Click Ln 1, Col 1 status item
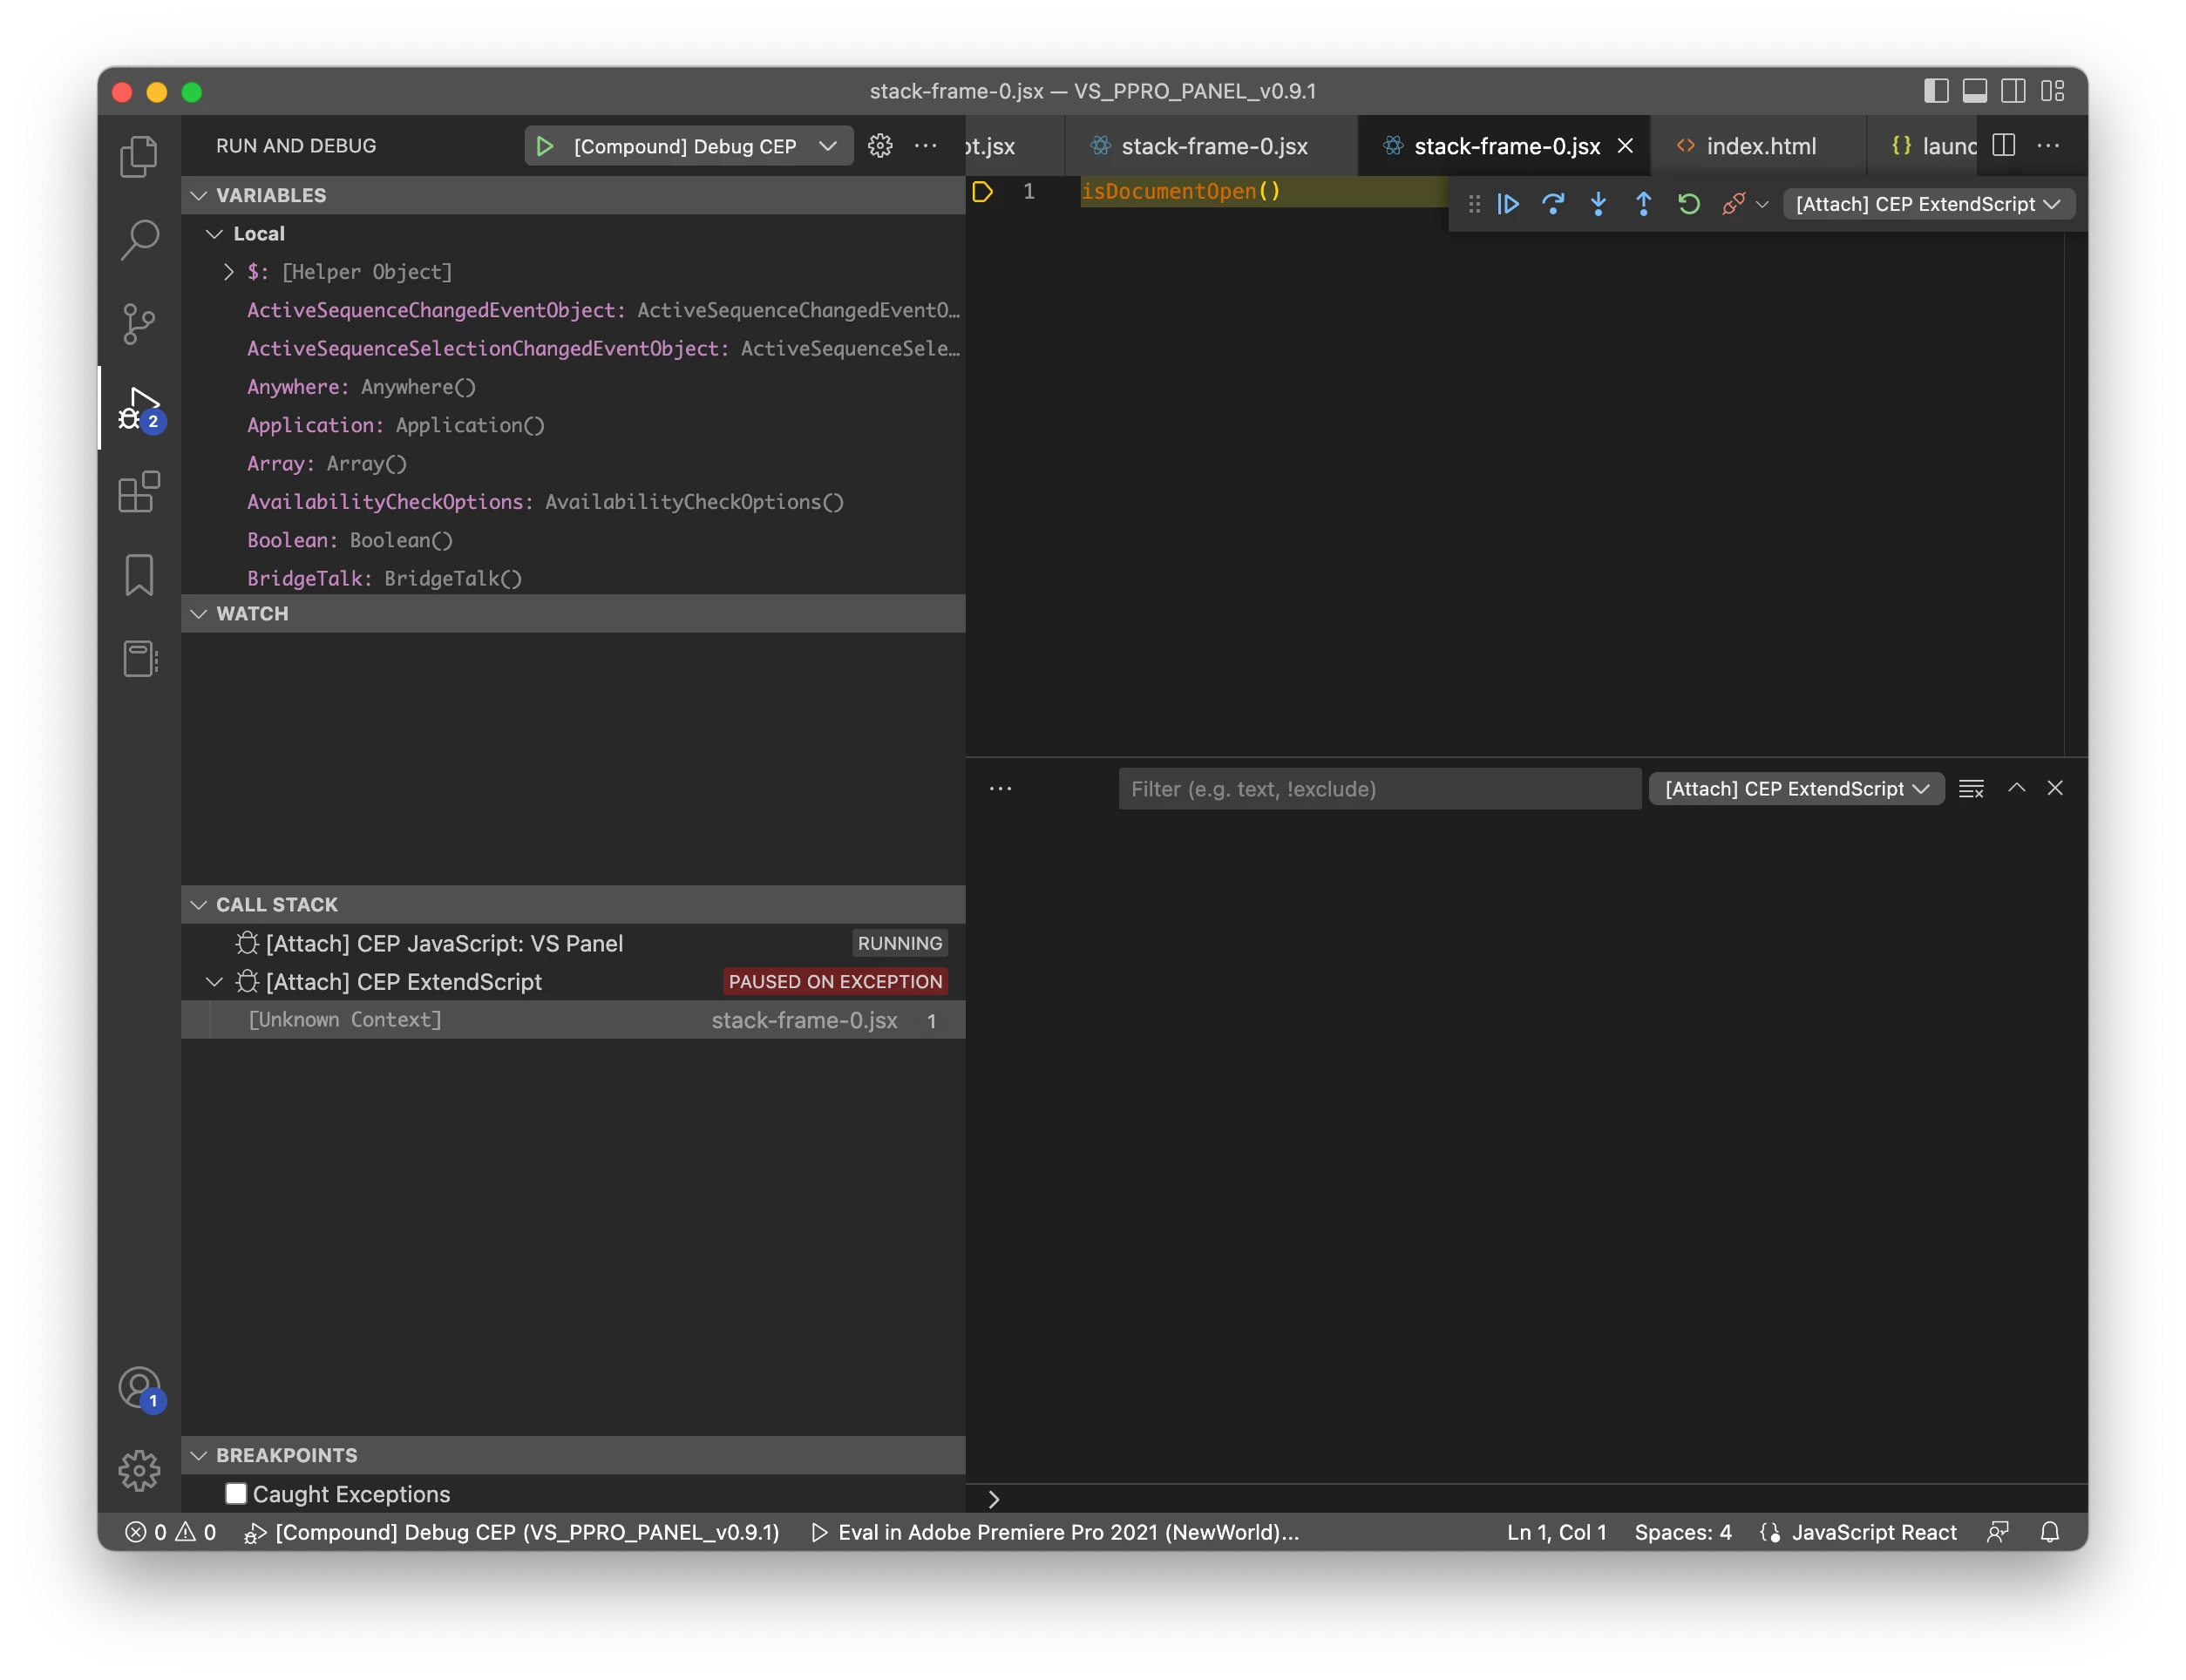This screenshot has height=1680, width=2186. click(x=1557, y=1532)
